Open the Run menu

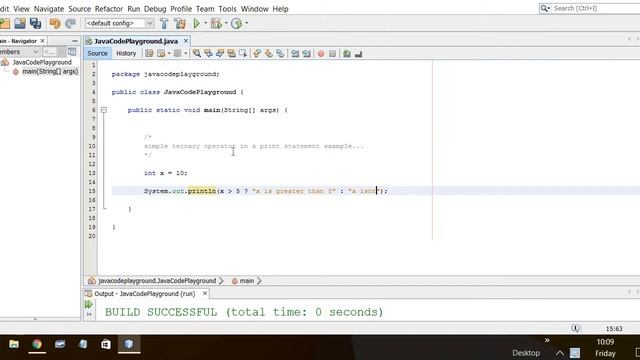tap(133, 9)
